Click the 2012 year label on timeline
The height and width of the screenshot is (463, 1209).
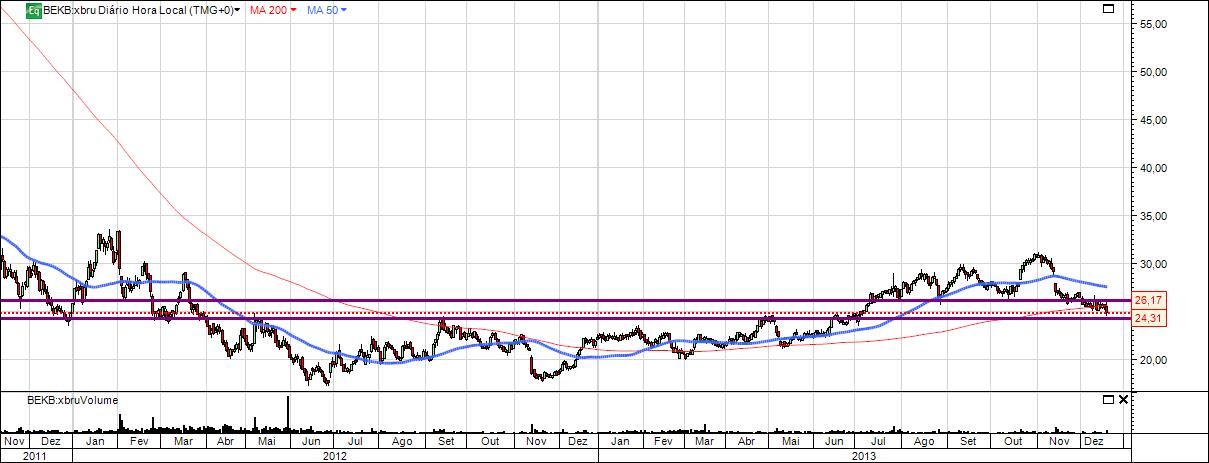(335, 455)
